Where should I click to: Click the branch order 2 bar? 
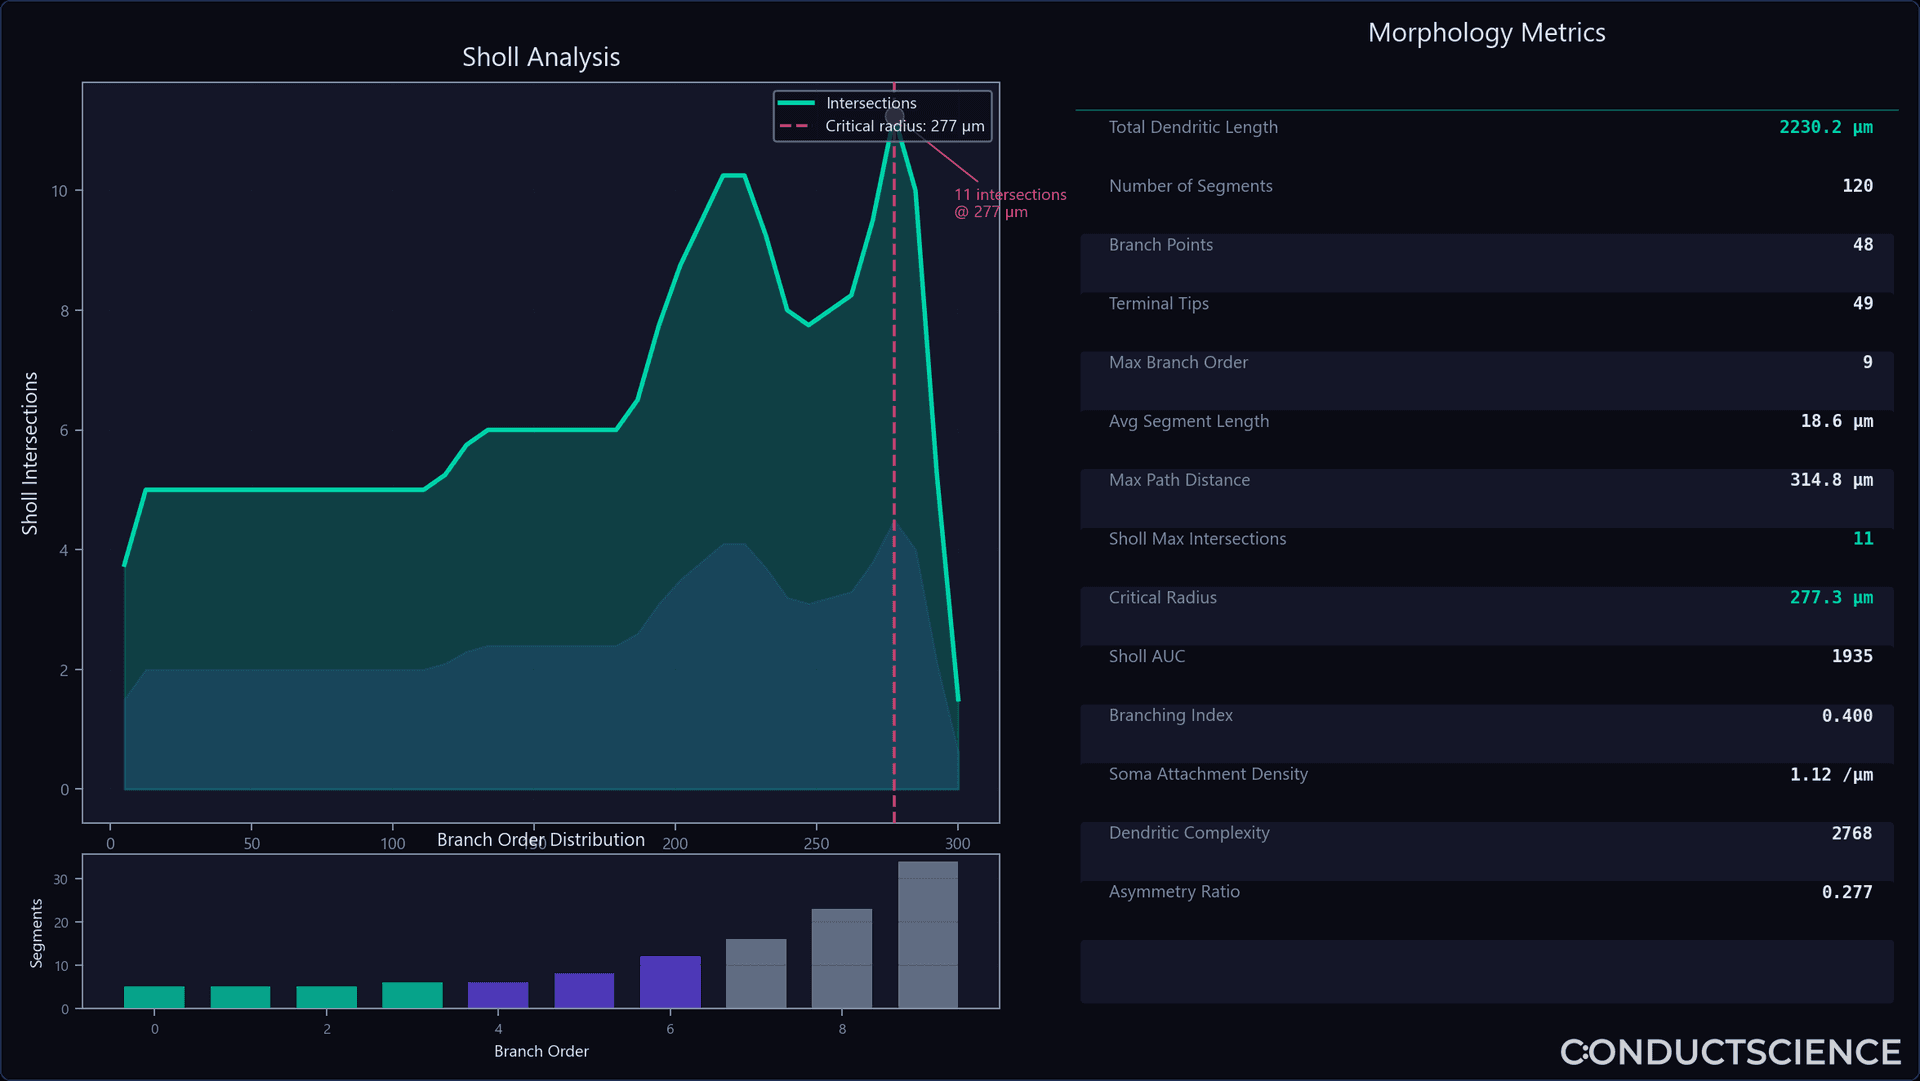point(326,997)
